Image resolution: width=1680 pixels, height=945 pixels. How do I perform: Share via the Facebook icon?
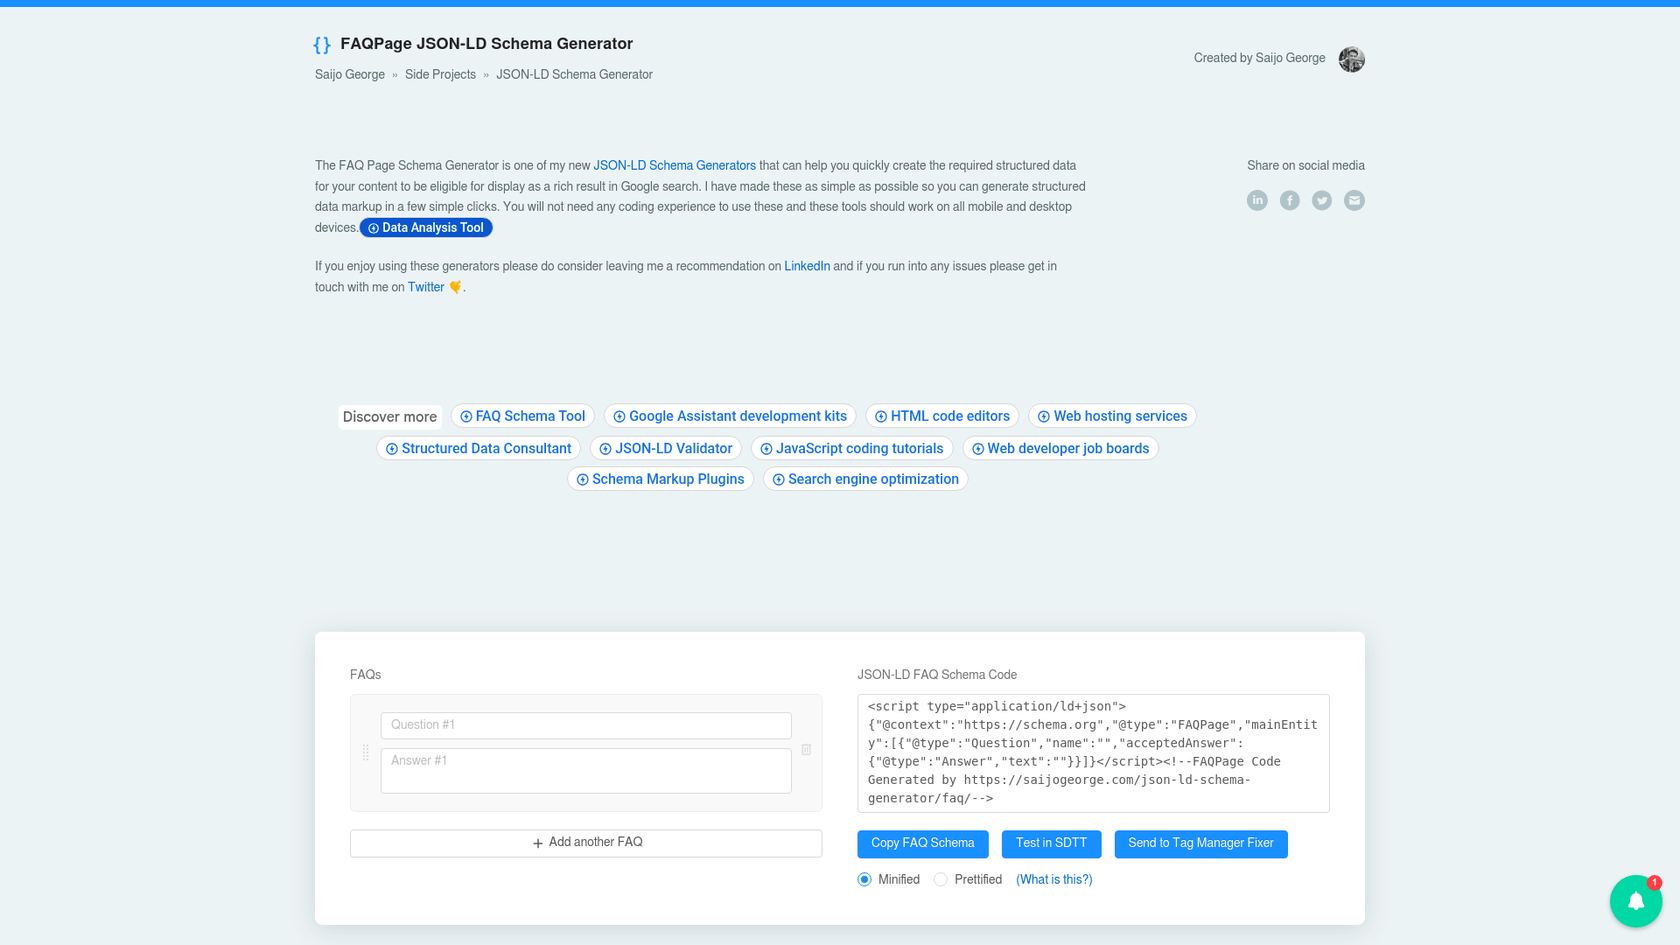coord(1289,200)
